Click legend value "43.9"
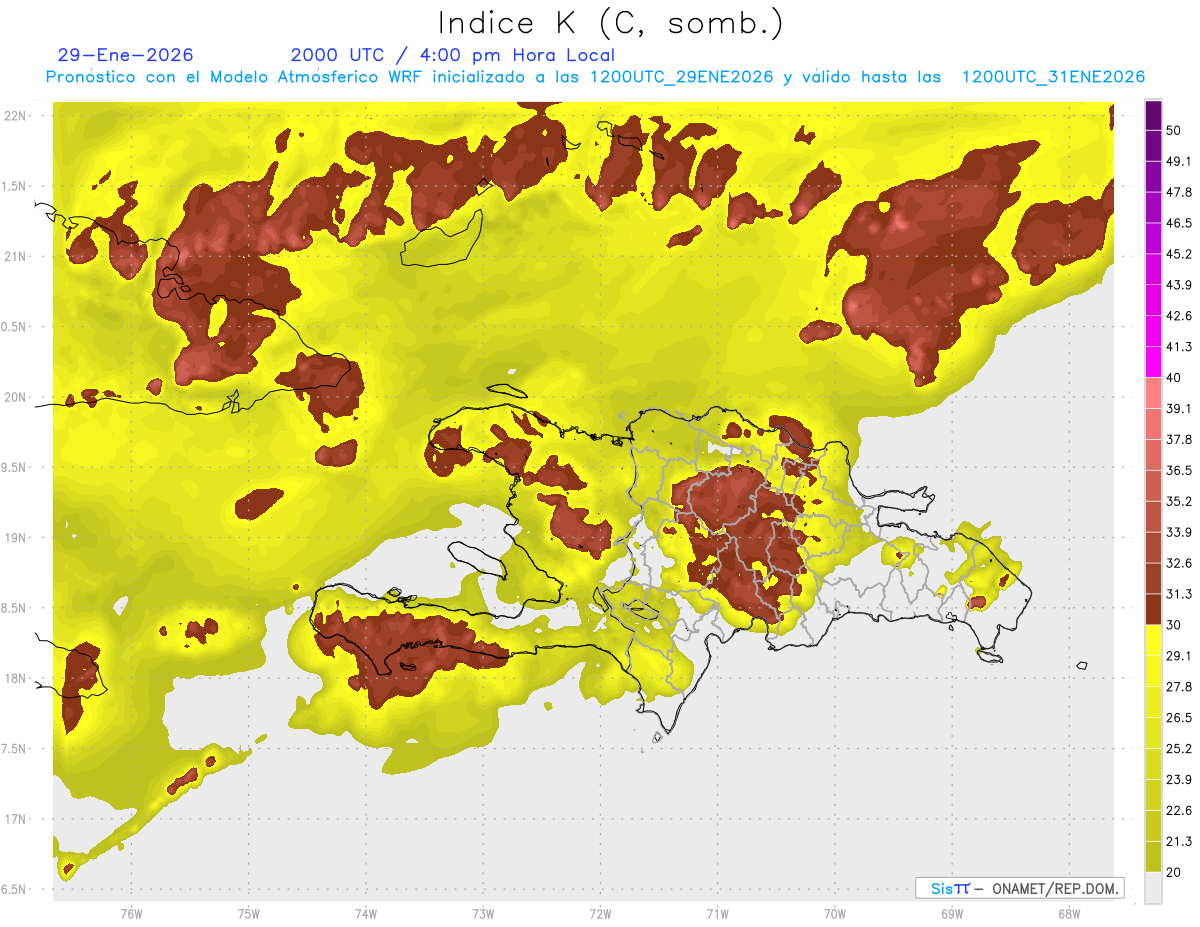This screenshot has height=927, width=1200. pos(1179,285)
